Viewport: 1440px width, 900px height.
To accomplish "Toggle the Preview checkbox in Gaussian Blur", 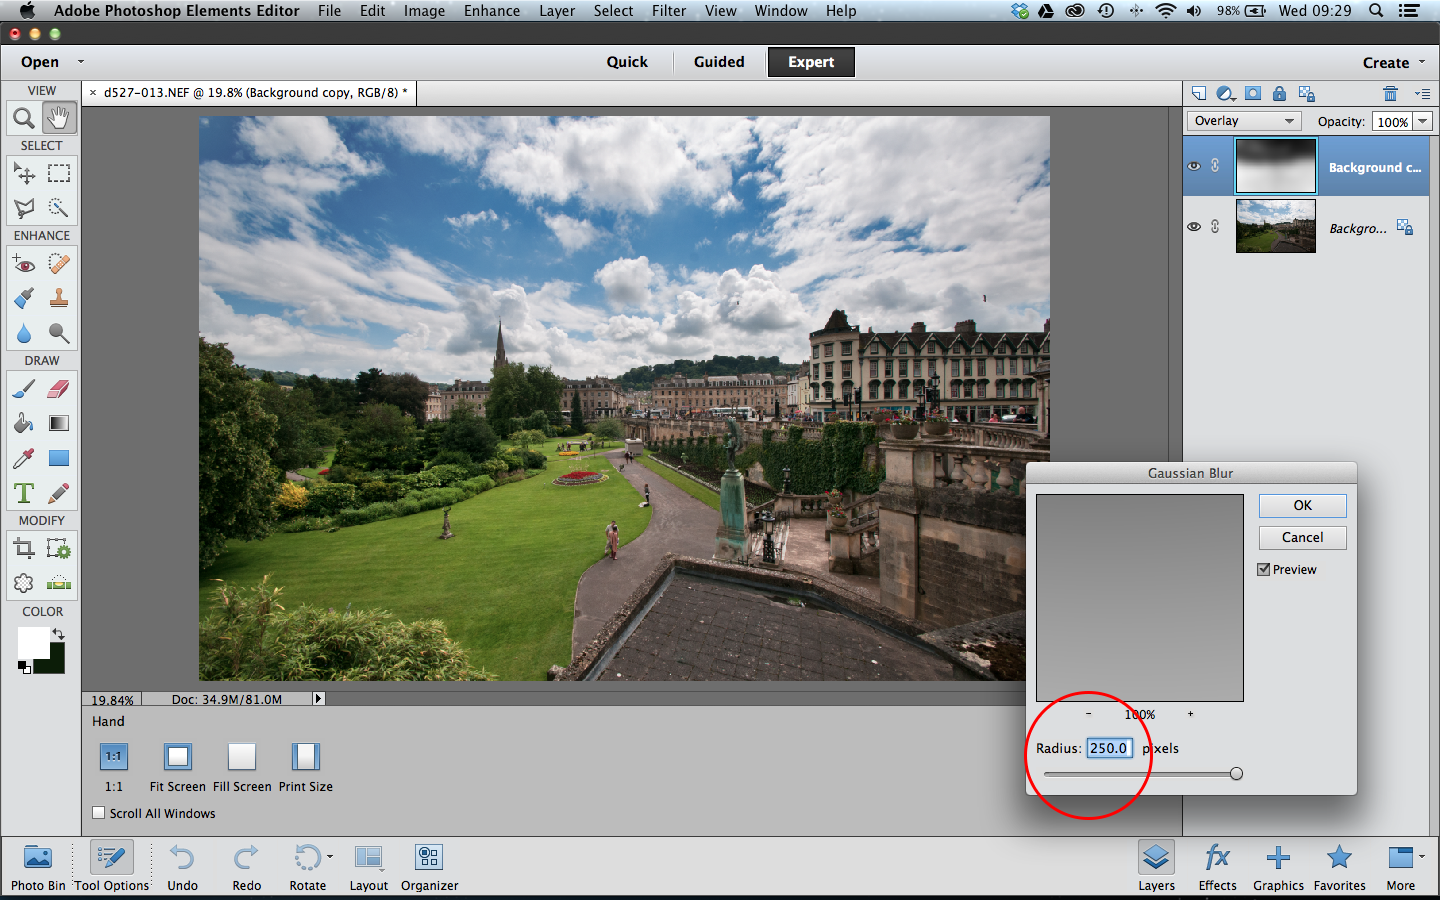I will 1265,569.
